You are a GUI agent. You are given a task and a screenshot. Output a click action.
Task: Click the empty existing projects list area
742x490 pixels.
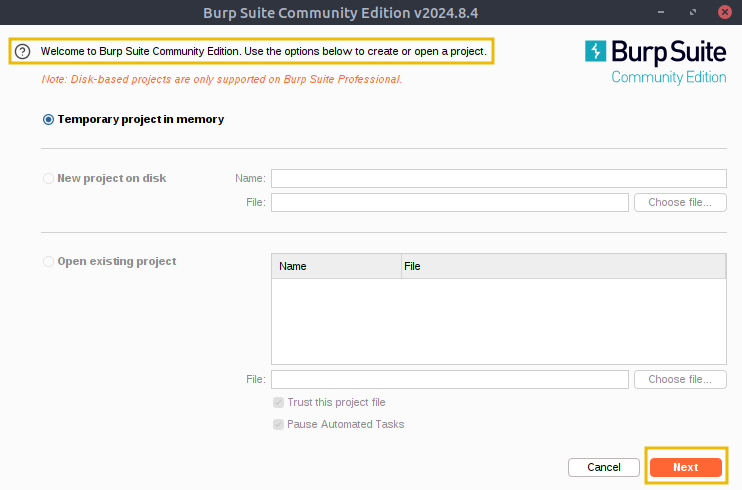coord(499,321)
